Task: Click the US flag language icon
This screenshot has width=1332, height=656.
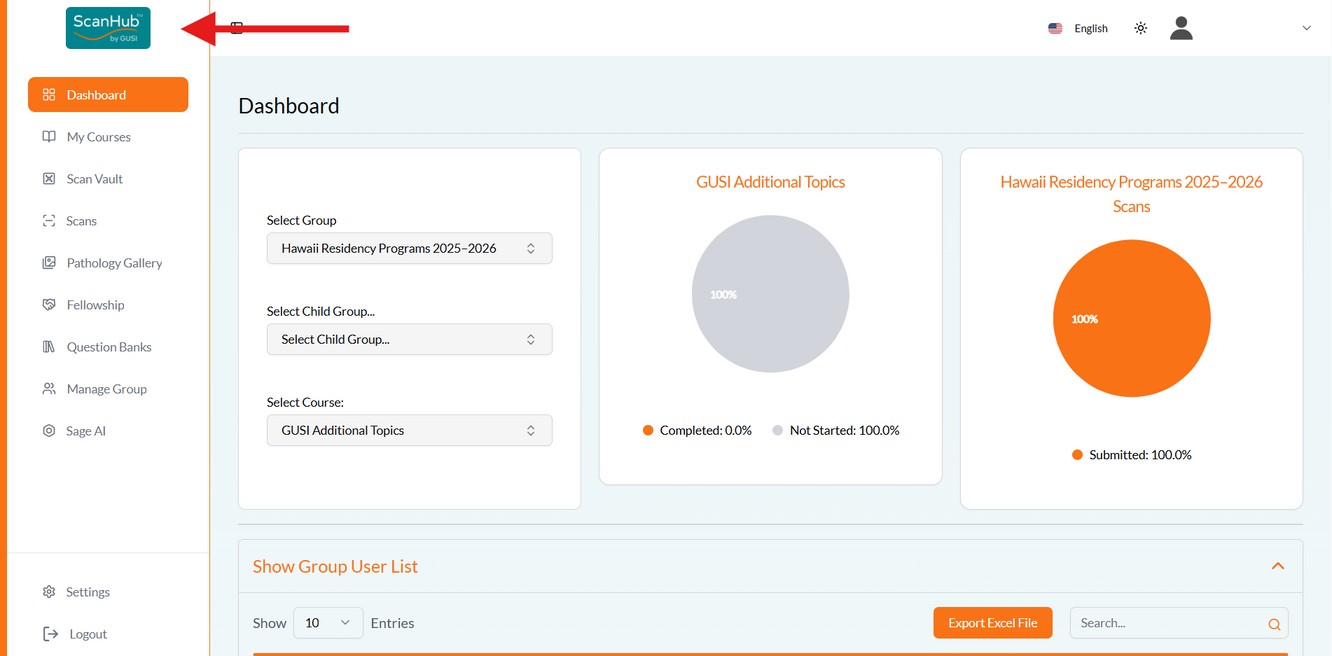Action: (1055, 28)
